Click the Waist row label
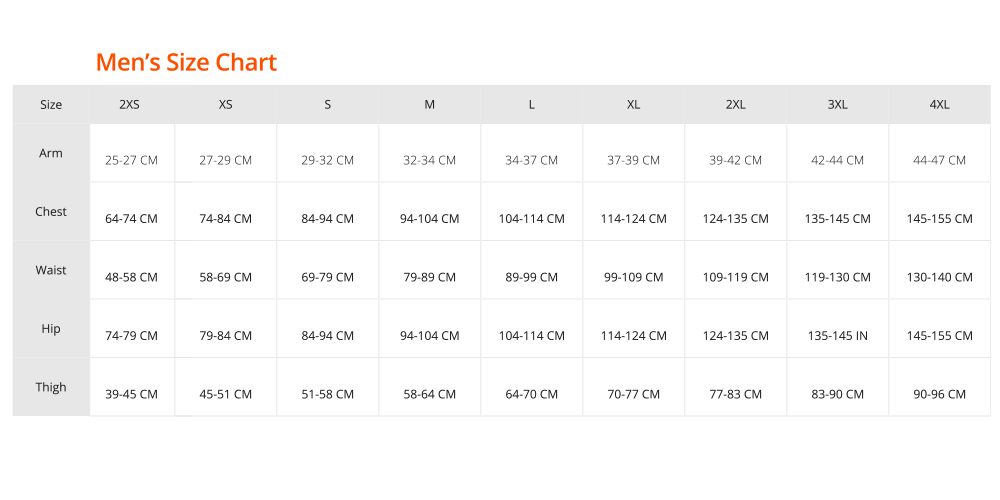Image resolution: width=1000 pixels, height=500 pixels. (x=51, y=270)
